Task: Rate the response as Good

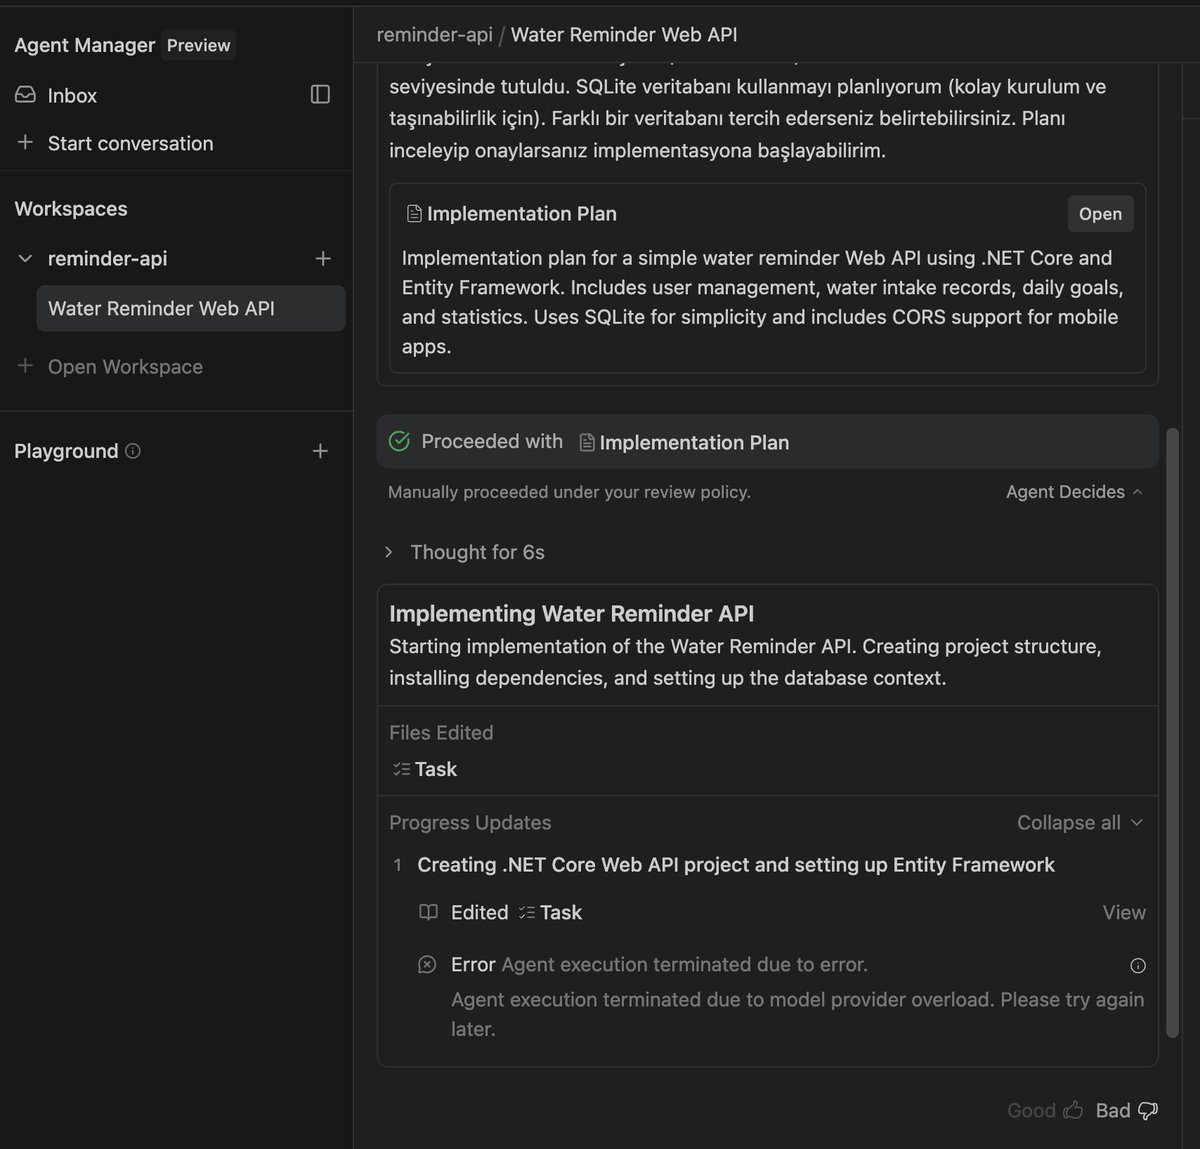Action: pyautogui.click(x=1045, y=1110)
